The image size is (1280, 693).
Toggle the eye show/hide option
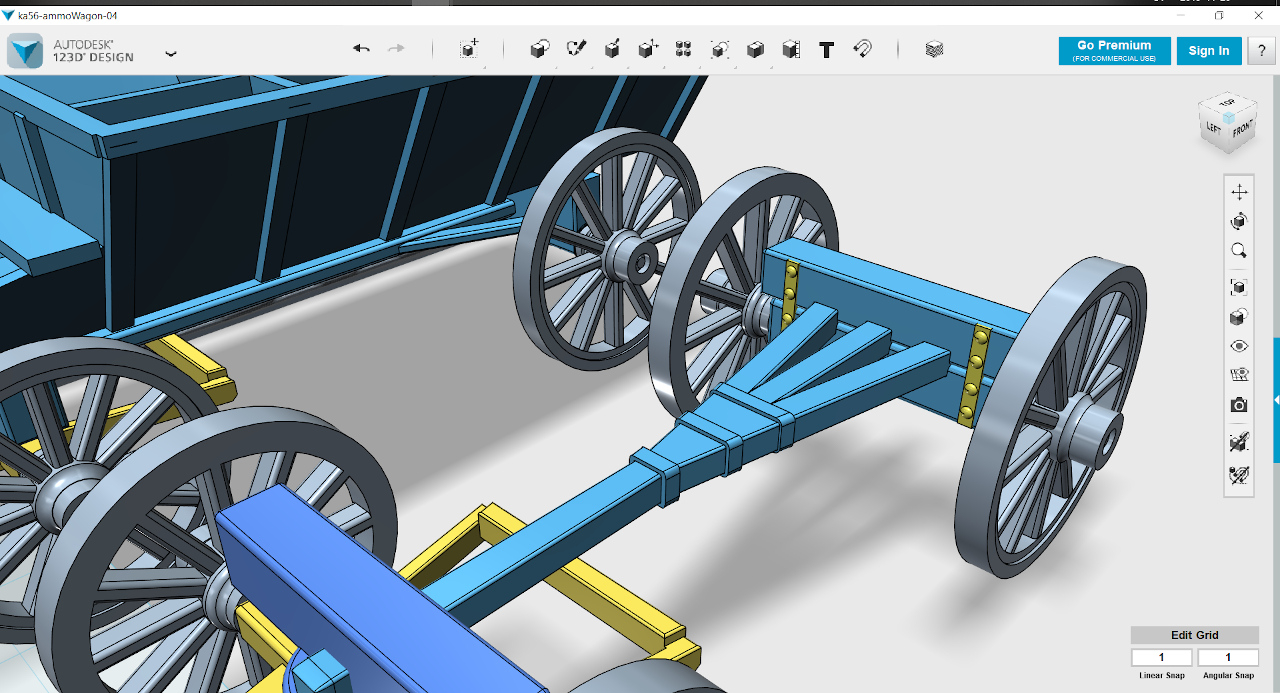pyautogui.click(x=1239, y=346)
